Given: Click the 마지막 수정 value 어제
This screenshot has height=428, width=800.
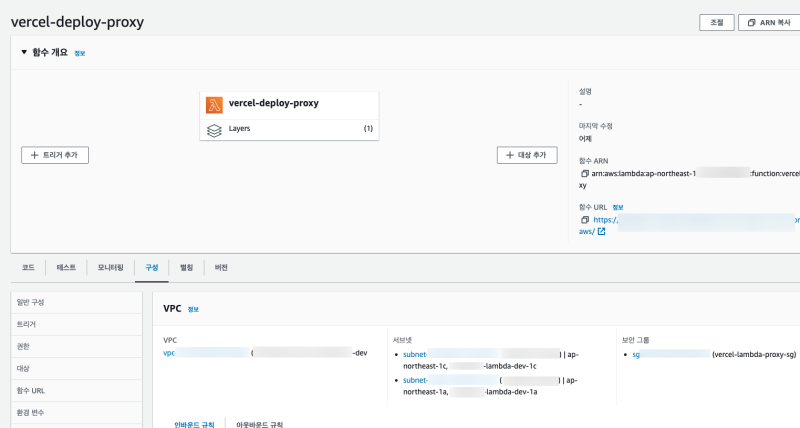Looking at the screenshot, I should click(x=585, y=139).
